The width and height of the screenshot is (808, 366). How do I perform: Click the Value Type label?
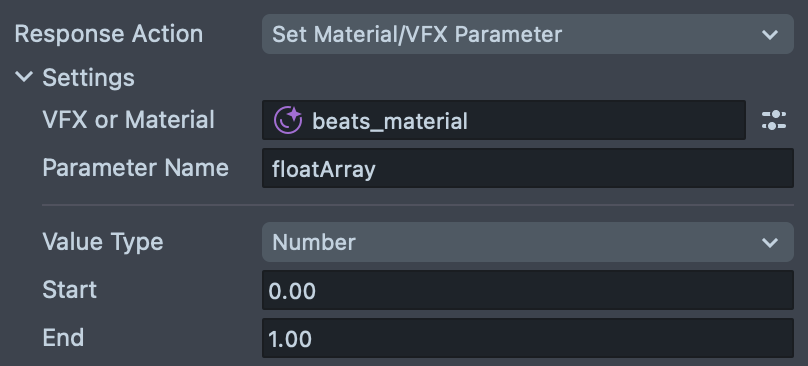click(x=103, y=242)
